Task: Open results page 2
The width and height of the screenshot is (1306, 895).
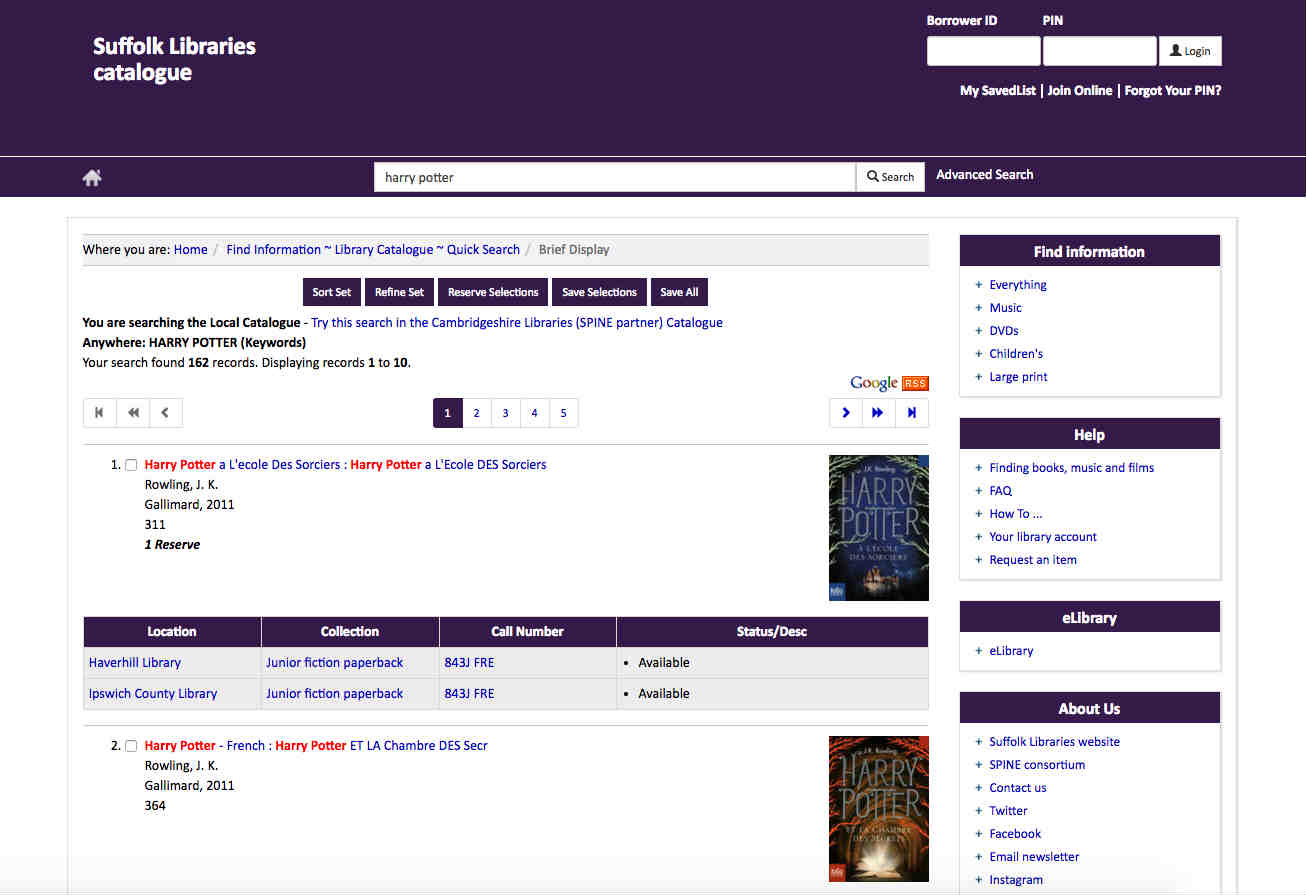Action: [477, 413]
